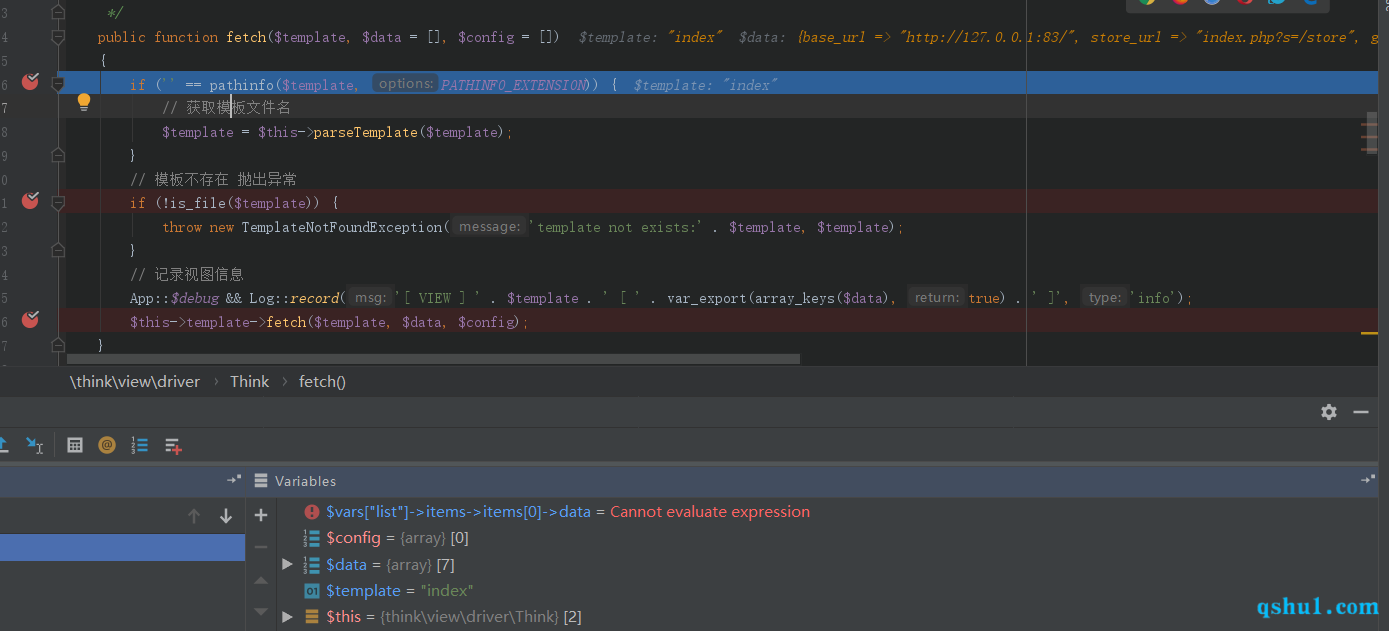Click restore layout icon left of Variables
This screenshot has width=1389, height=631.
(x=234, y=480)
